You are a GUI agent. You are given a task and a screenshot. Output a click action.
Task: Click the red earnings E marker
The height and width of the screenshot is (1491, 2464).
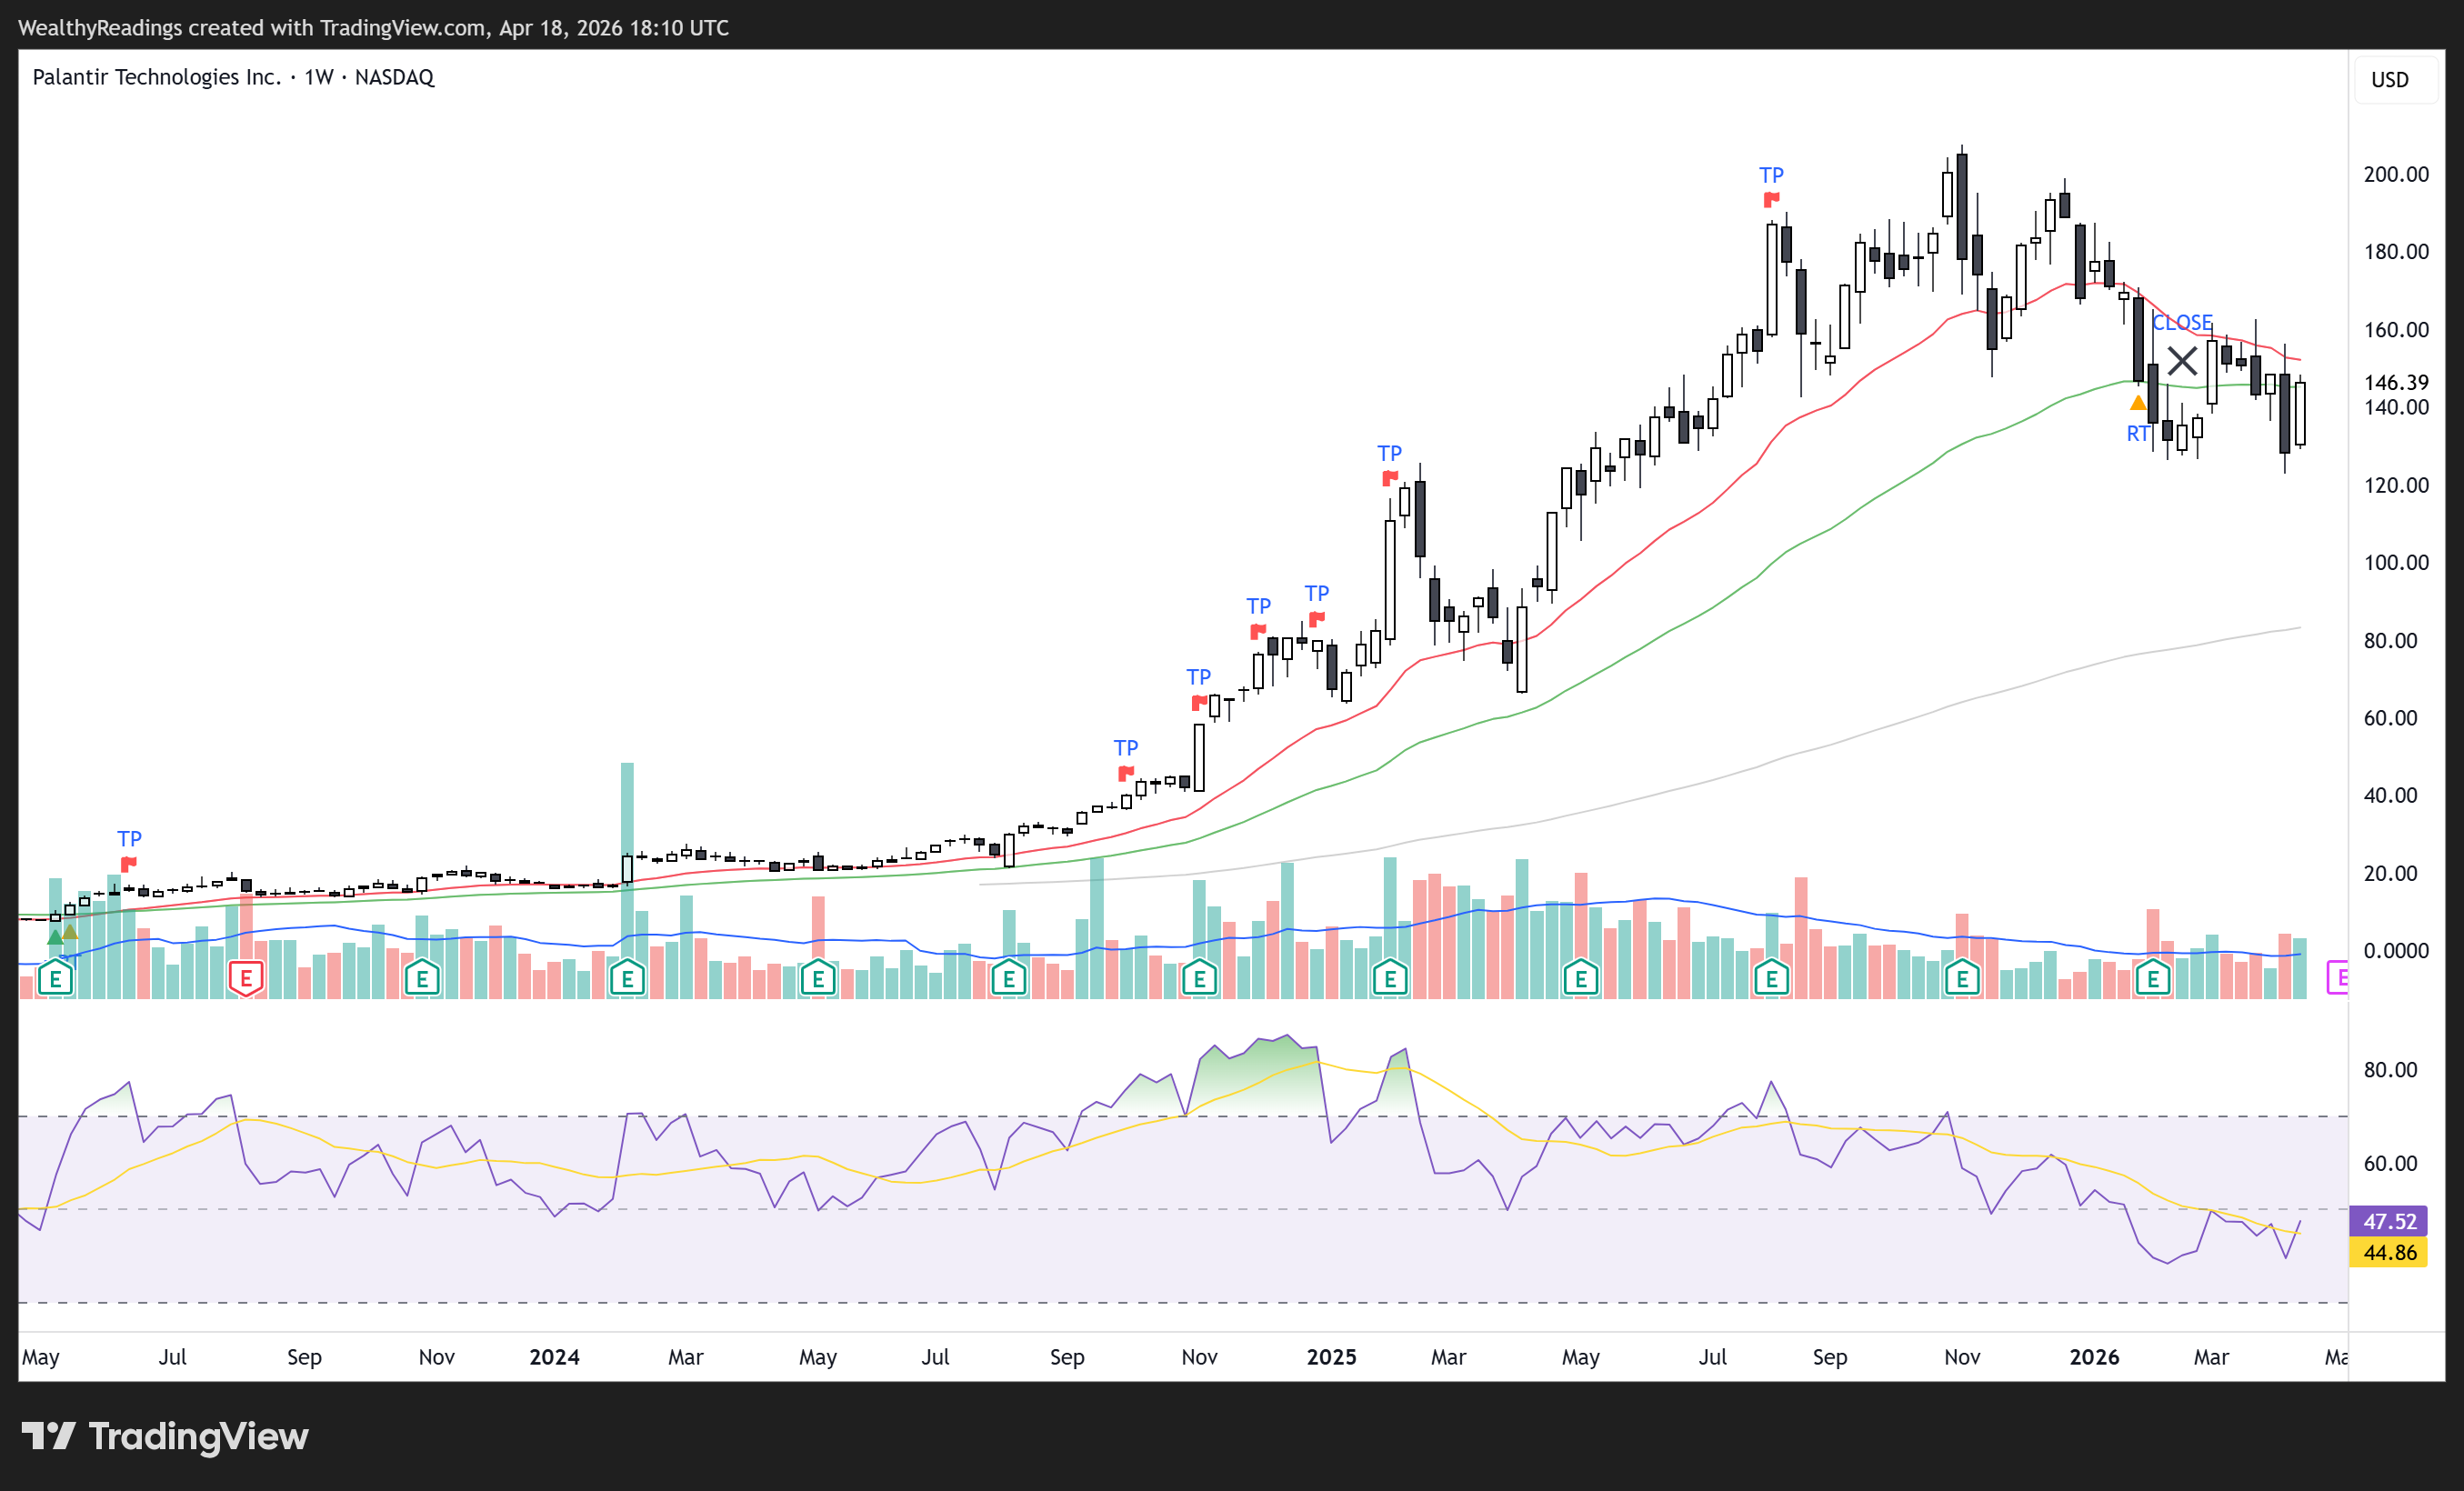(x=246, y=979)
